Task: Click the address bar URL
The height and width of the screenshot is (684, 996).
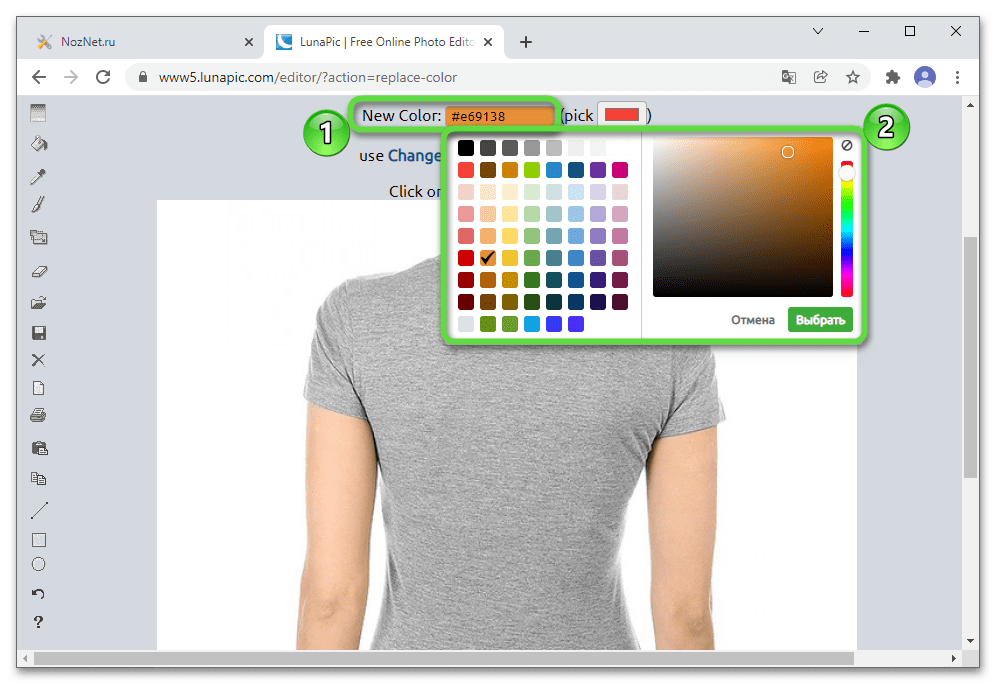Action: pyautogui.click(x=308, y=77)
